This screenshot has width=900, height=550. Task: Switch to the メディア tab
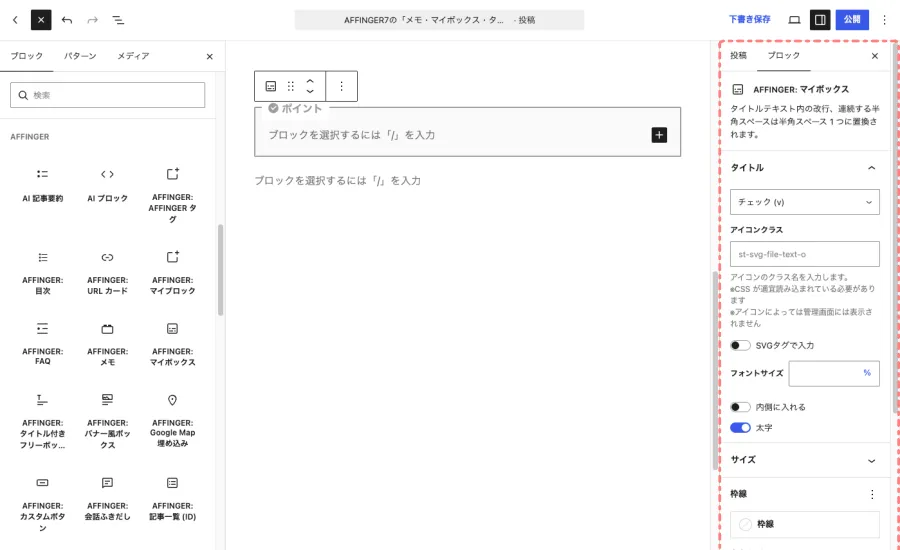click(133, 56)
